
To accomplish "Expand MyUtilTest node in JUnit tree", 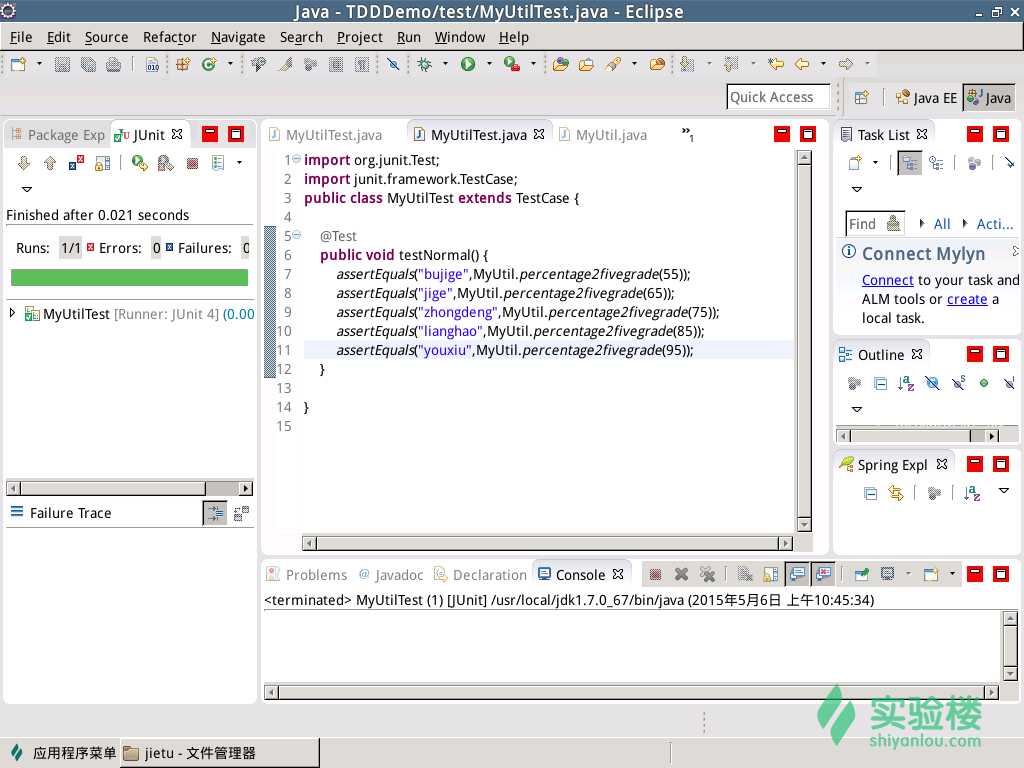I will click(x=12, y=313).
